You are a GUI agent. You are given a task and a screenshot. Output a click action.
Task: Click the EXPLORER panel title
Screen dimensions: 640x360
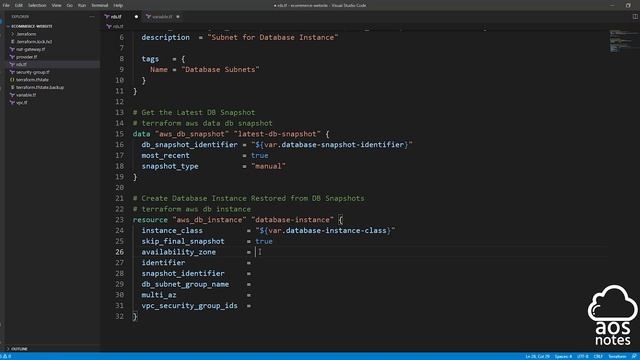click(20, 17)
